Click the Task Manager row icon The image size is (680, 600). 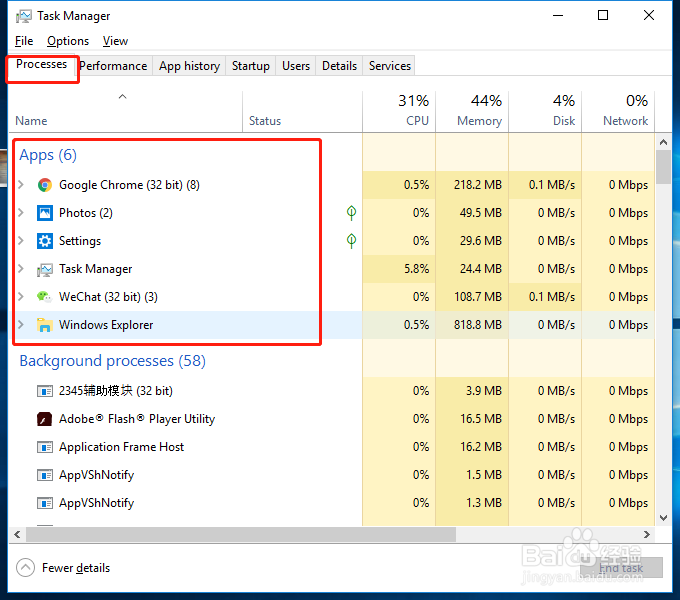click(x=45, y=269)
